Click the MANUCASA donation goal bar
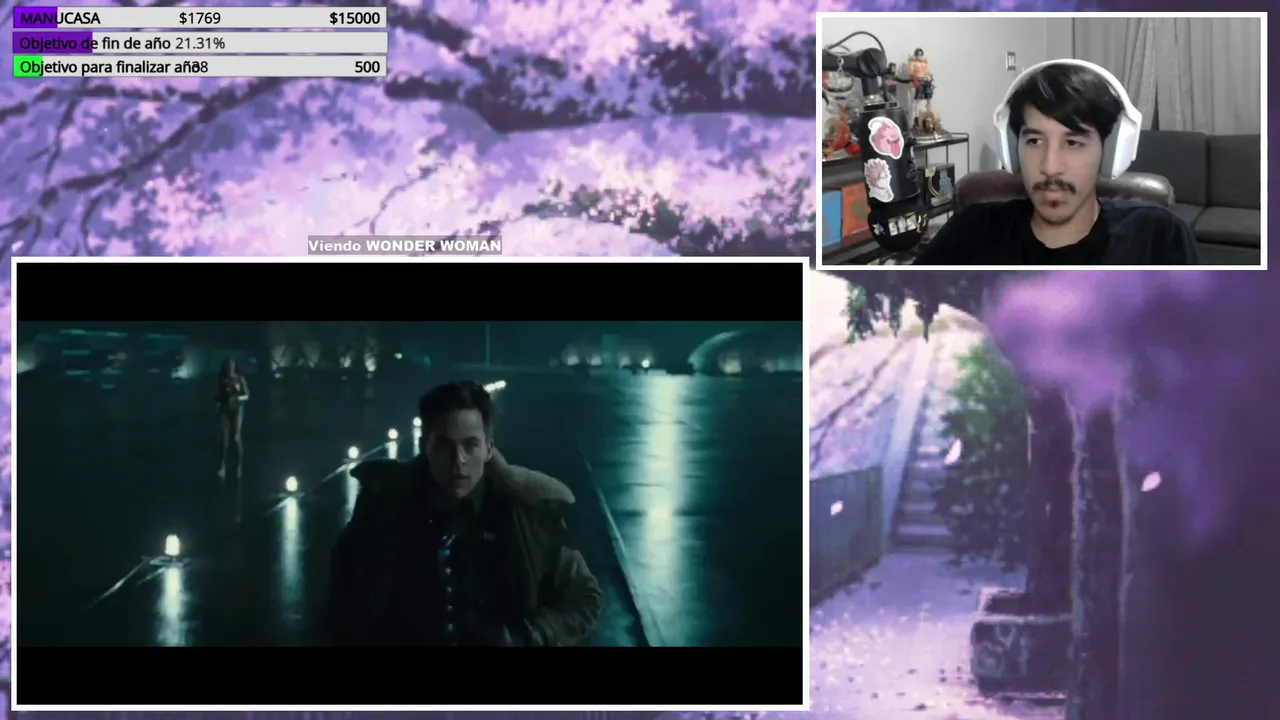 pos(199,18)
